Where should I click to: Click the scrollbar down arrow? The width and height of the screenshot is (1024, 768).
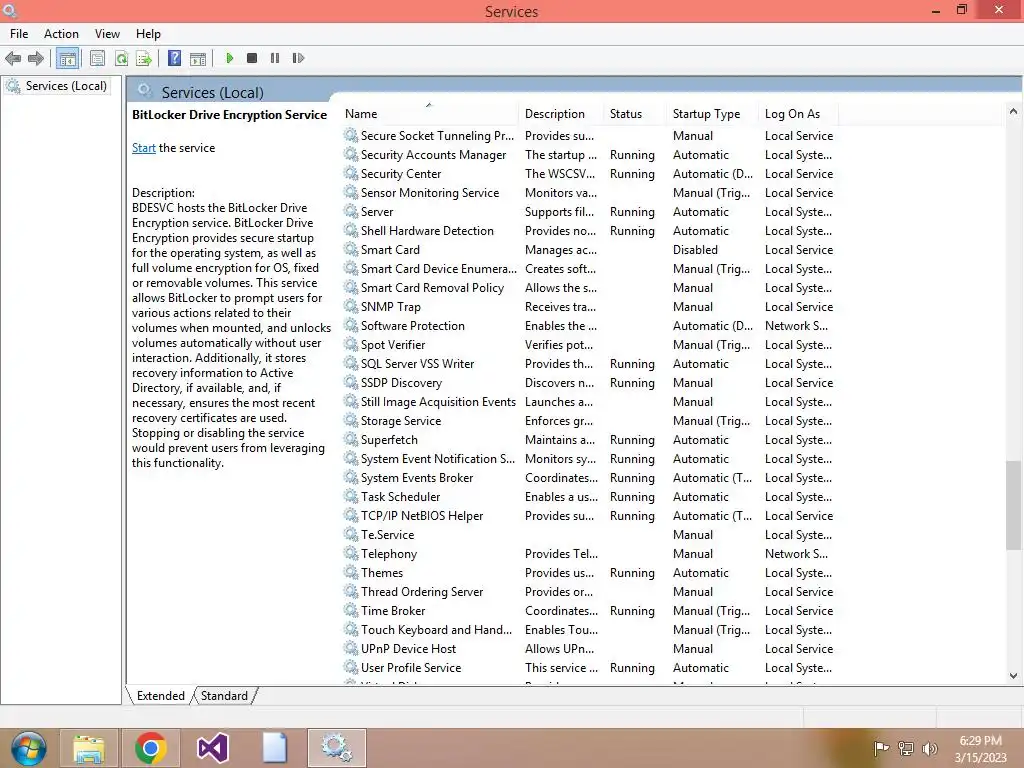[x=1013, y=676]
